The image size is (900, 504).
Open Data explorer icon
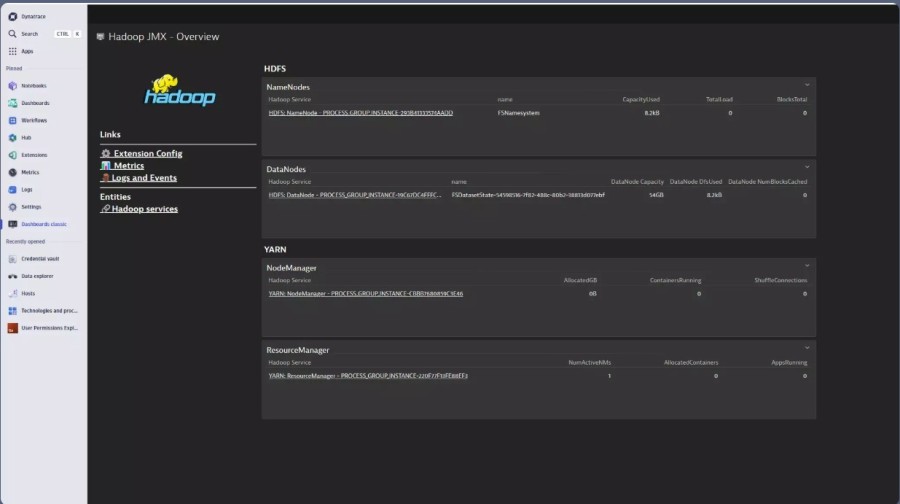[13, 276]
